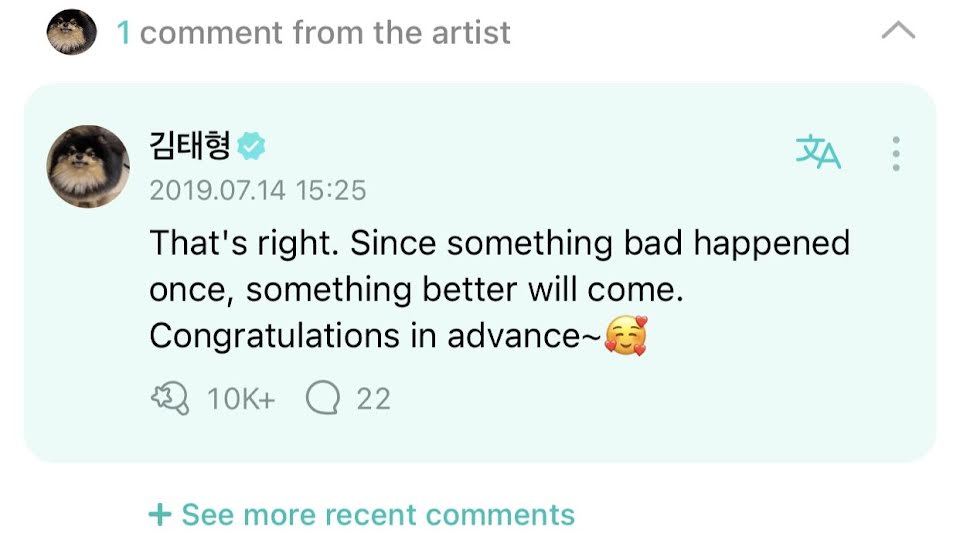Viewport: 960px width, 540px height.
Task: Tap the cheer reaction icon
Action: pyautogui.click(x=170, y=399)
